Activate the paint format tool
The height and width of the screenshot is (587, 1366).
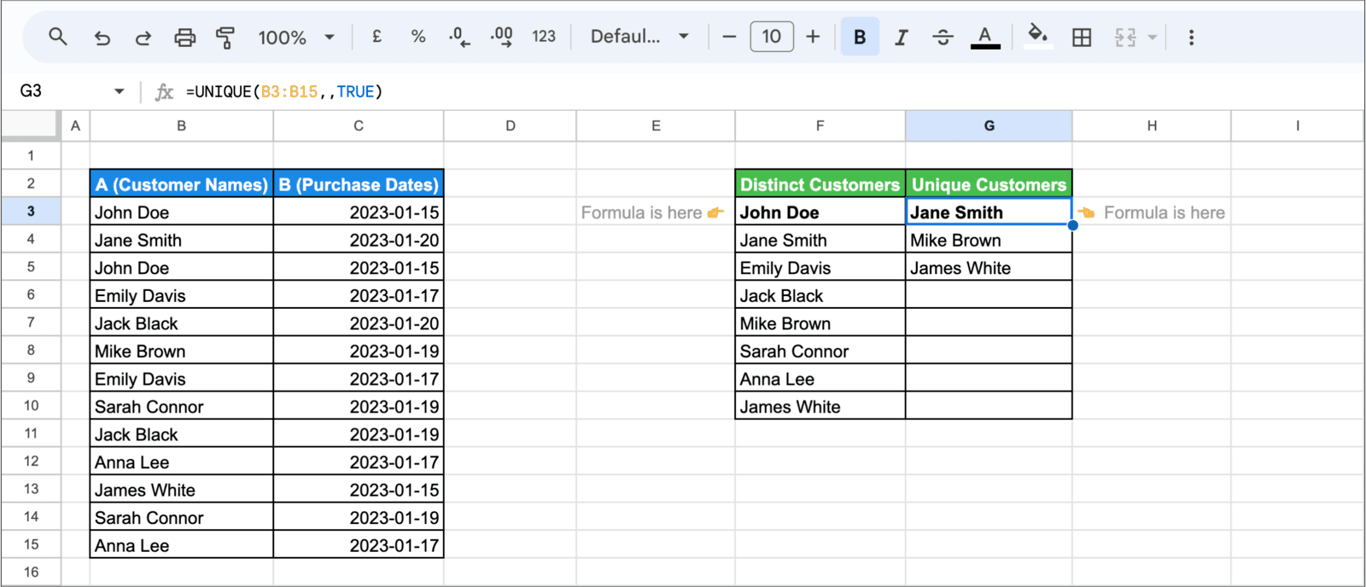tap(226, 38)
